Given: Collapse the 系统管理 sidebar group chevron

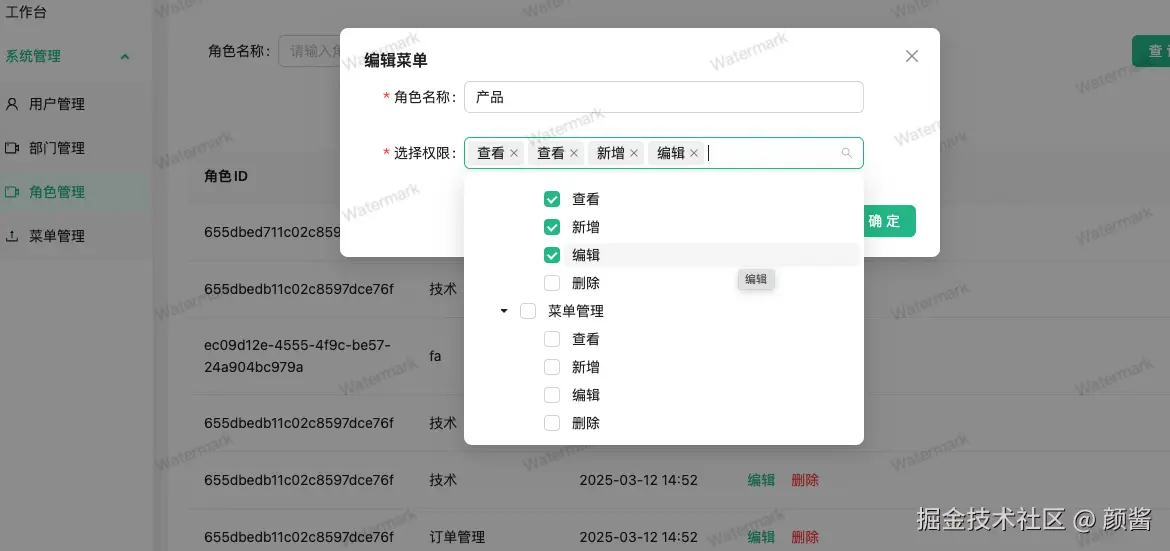Looking at the screenshot, I should point(125,57).
